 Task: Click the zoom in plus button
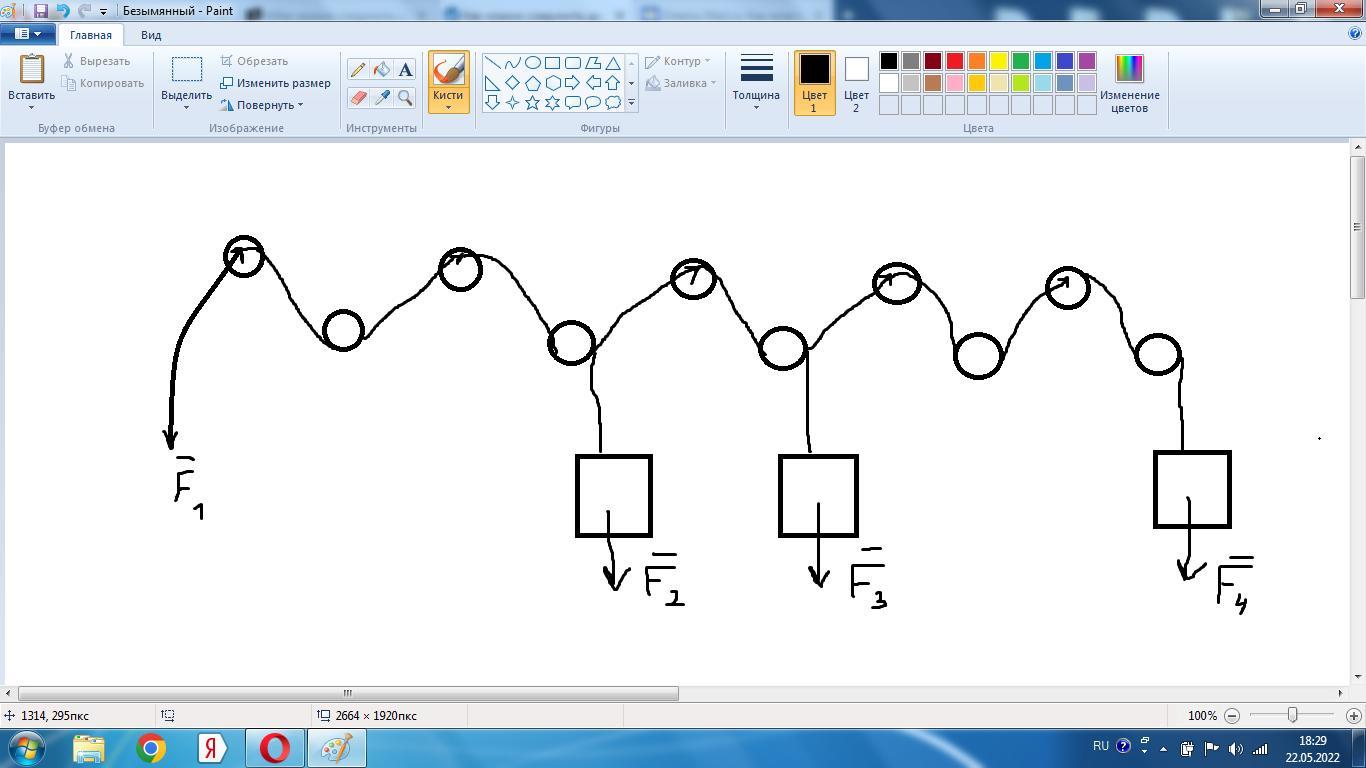pyautogui.click(x=1353, y=716)
